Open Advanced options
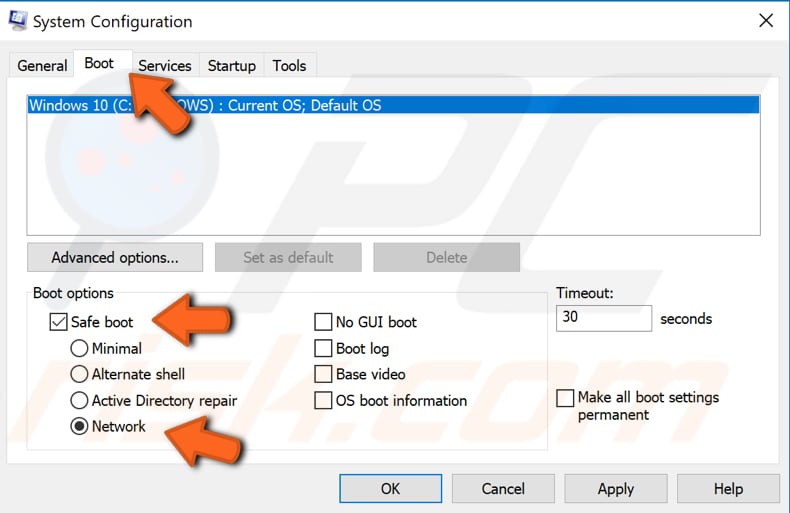This screenshot has width=790, height=513. pyautogui.click(x=115, y=258)
